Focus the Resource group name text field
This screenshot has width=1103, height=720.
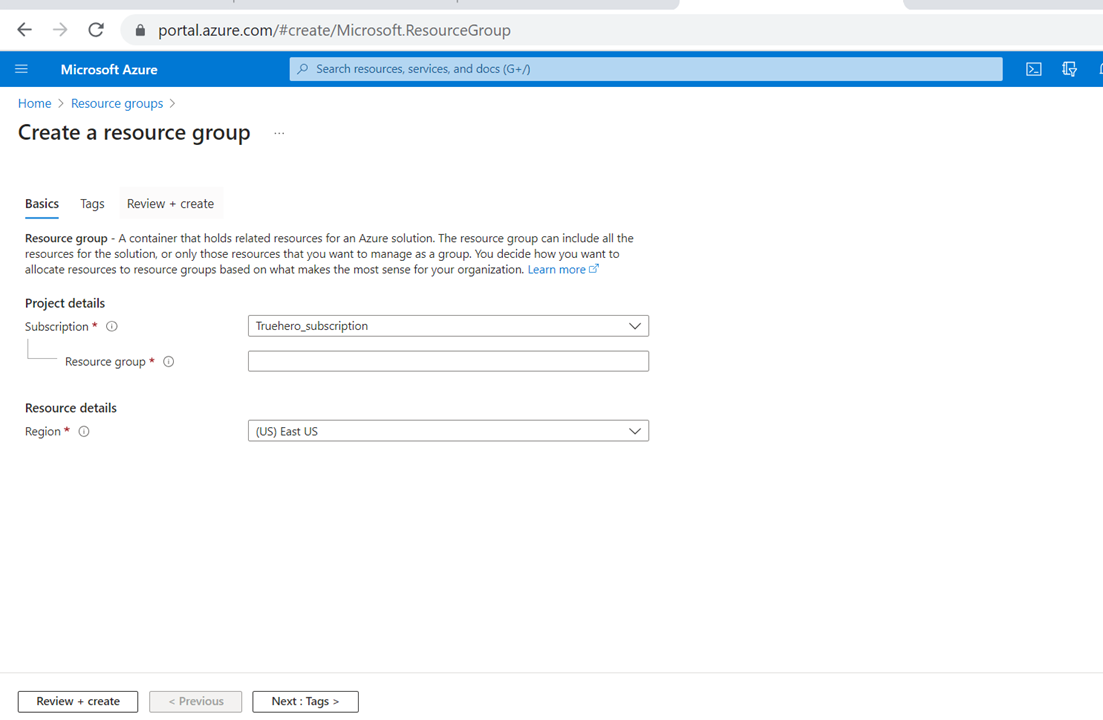(x=448, y=361)
